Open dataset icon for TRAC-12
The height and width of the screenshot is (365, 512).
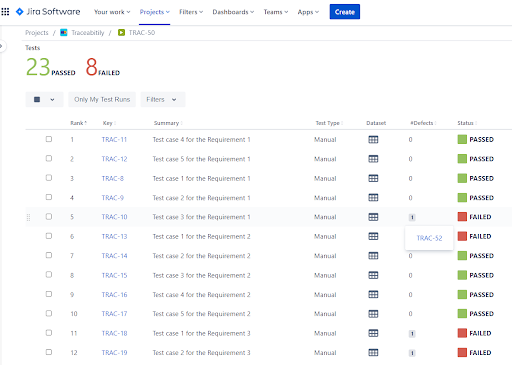[x=373, y=159]
